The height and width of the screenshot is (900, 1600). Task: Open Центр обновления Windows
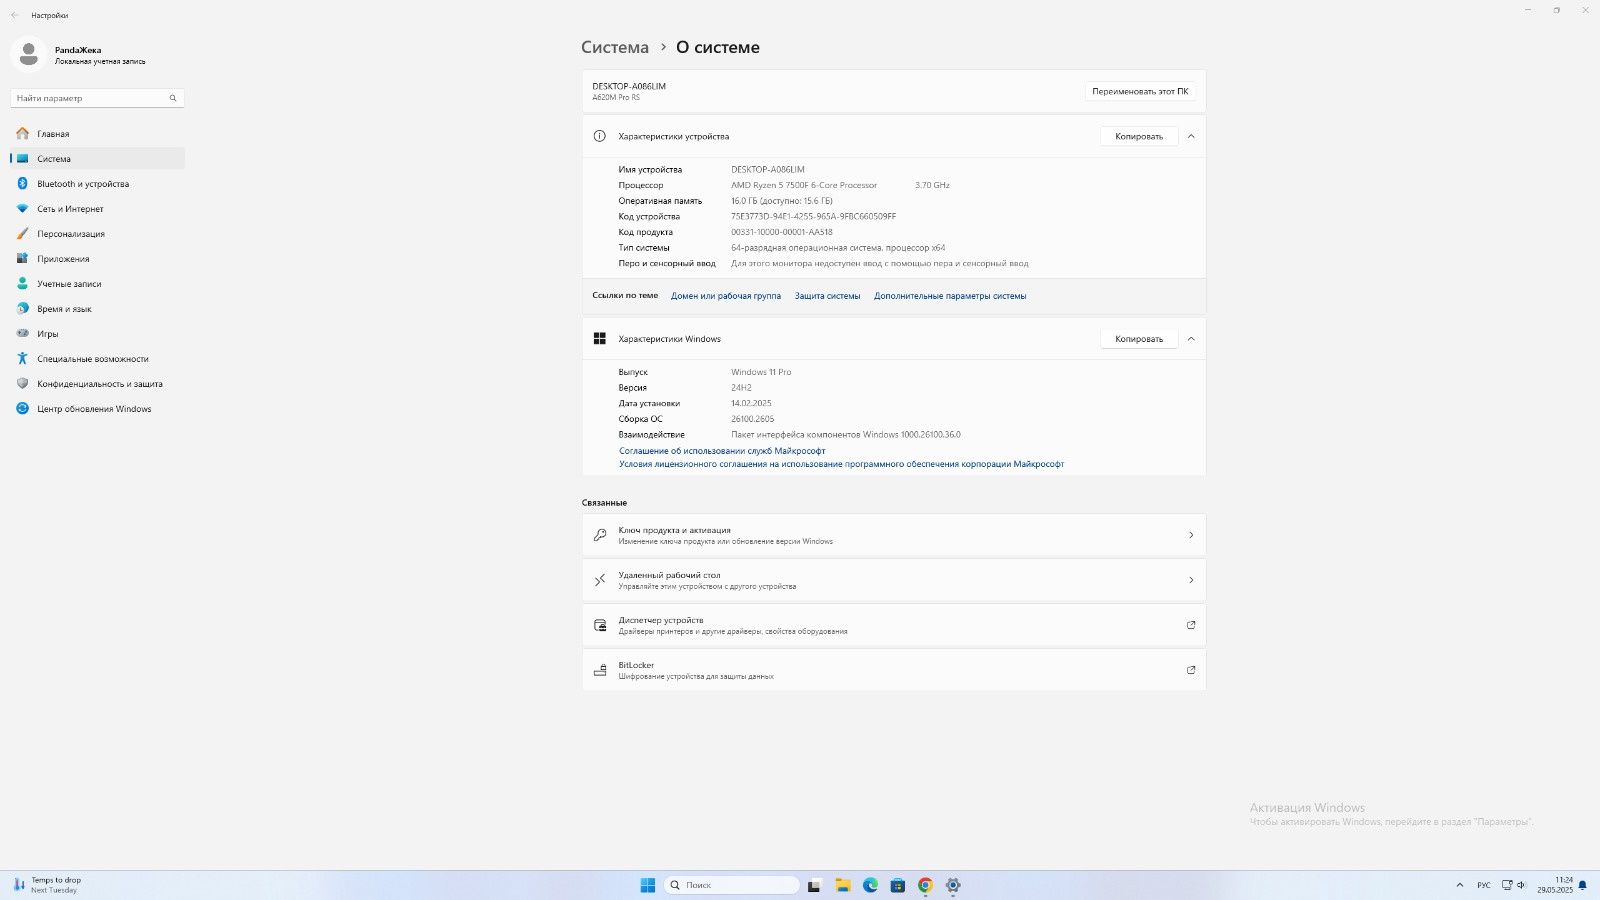click(97, 409)
